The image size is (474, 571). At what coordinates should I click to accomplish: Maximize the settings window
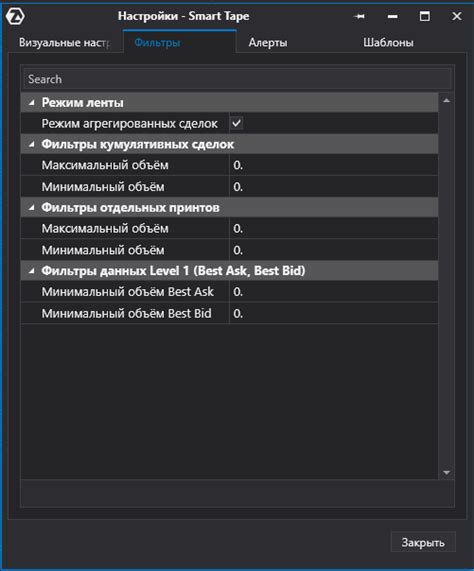424,16
